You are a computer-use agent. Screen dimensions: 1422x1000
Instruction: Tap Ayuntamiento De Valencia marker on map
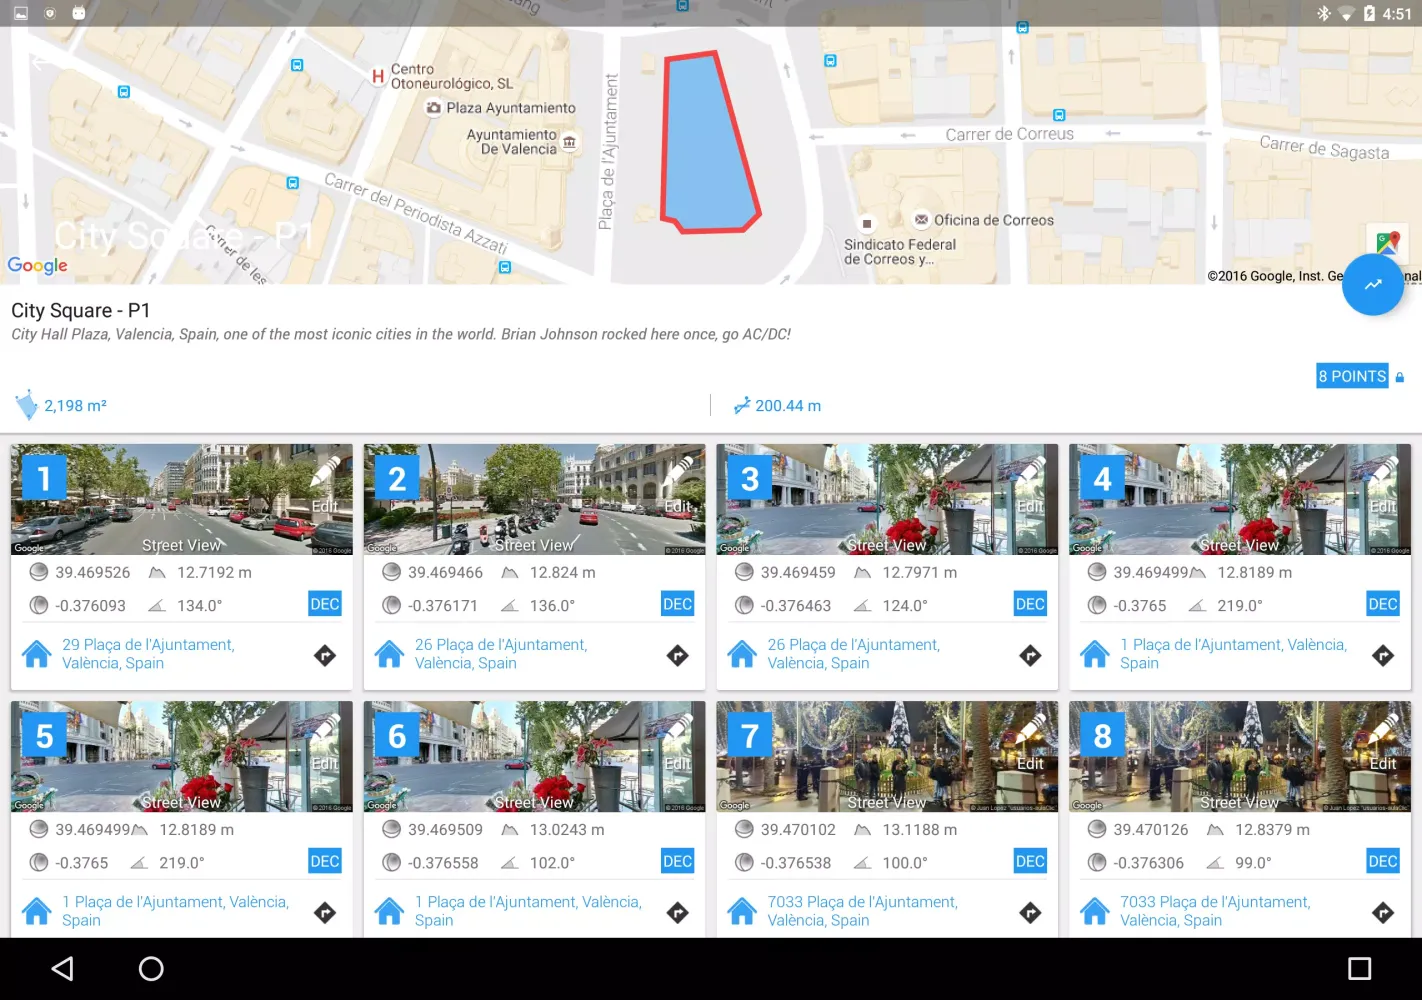point(569,142)
